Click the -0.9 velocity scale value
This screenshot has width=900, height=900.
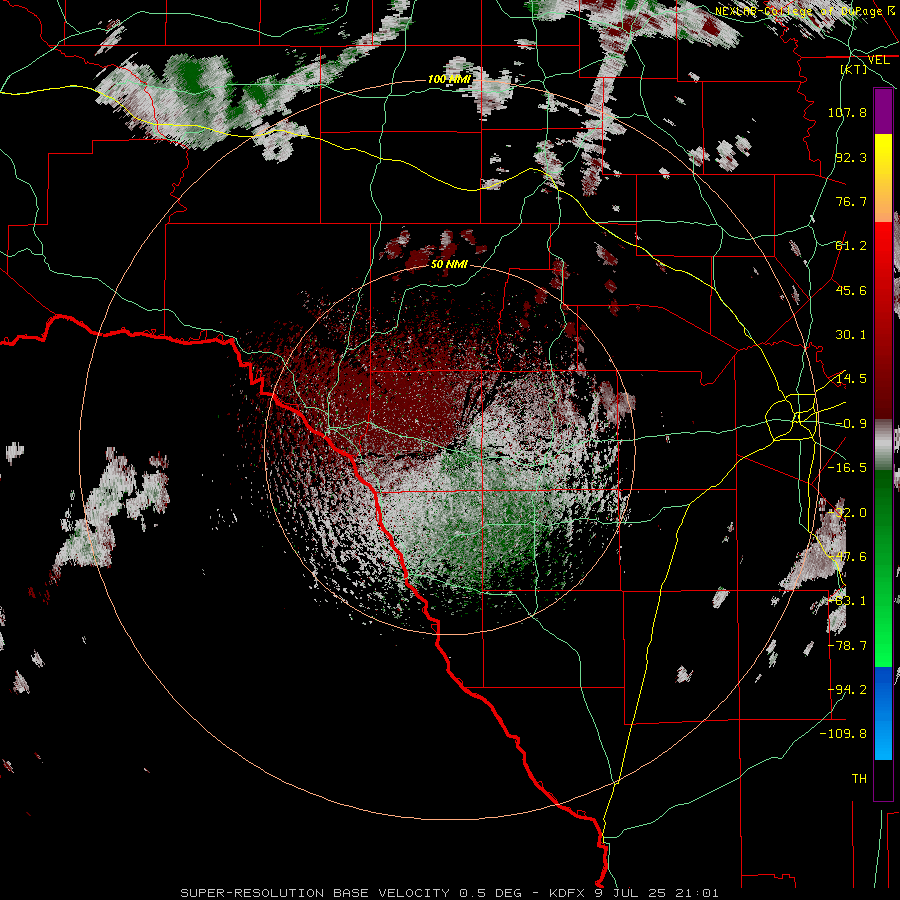tap(851, 424)
